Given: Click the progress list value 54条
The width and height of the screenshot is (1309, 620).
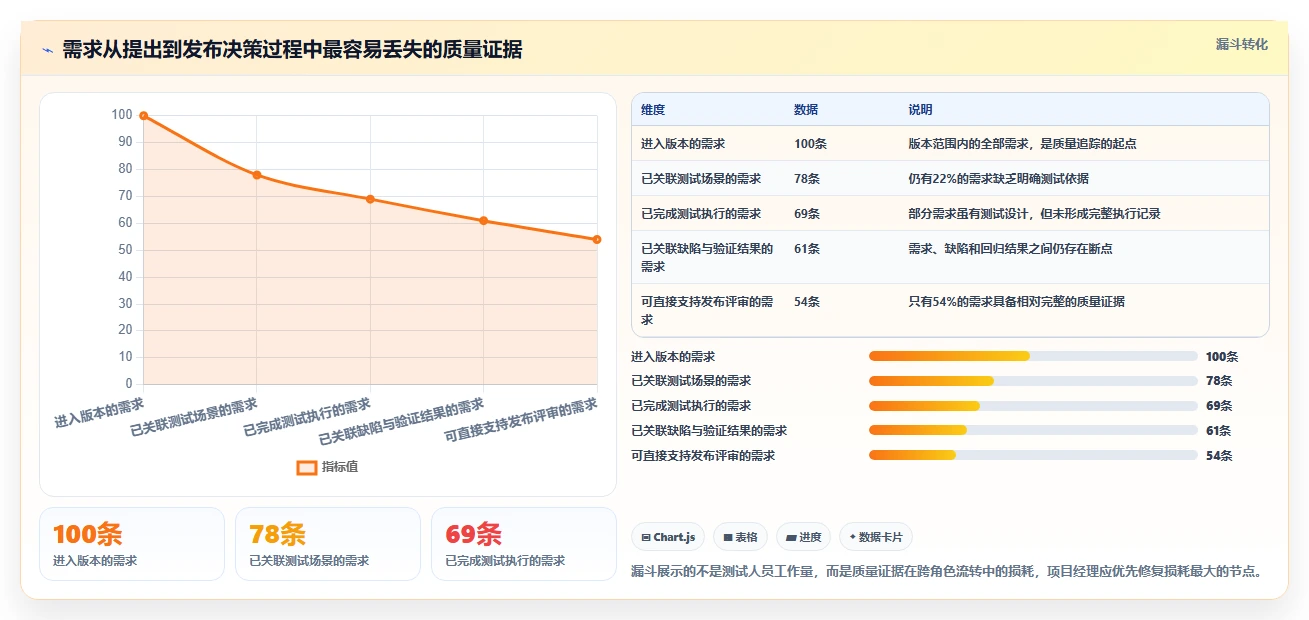Looking at the screenshot, I should click(1219, 456).
